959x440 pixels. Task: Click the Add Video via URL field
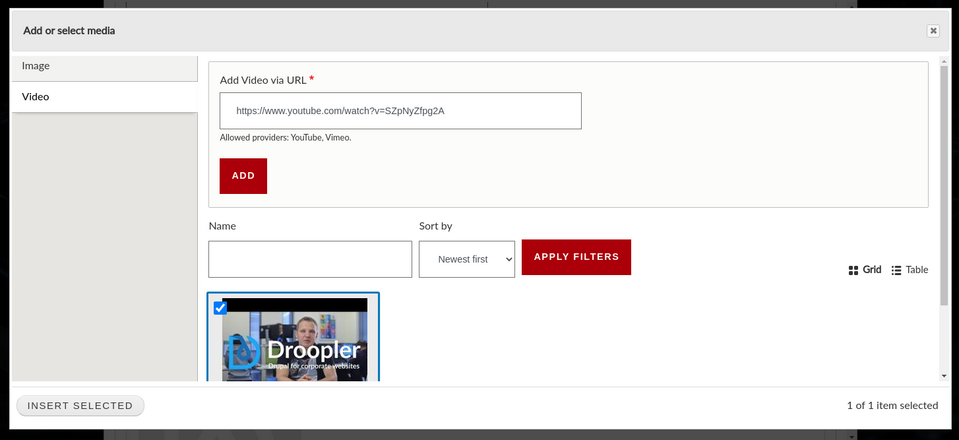pos(401,111)
